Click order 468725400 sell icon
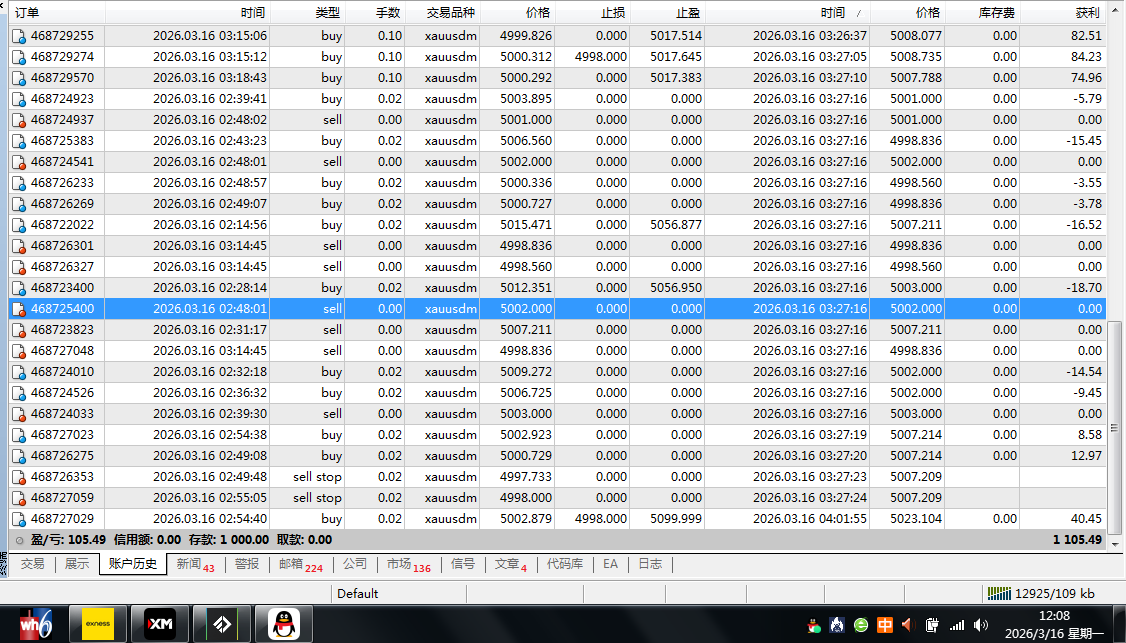This screenshot has width=1126, height=643. tap(19, 309)
